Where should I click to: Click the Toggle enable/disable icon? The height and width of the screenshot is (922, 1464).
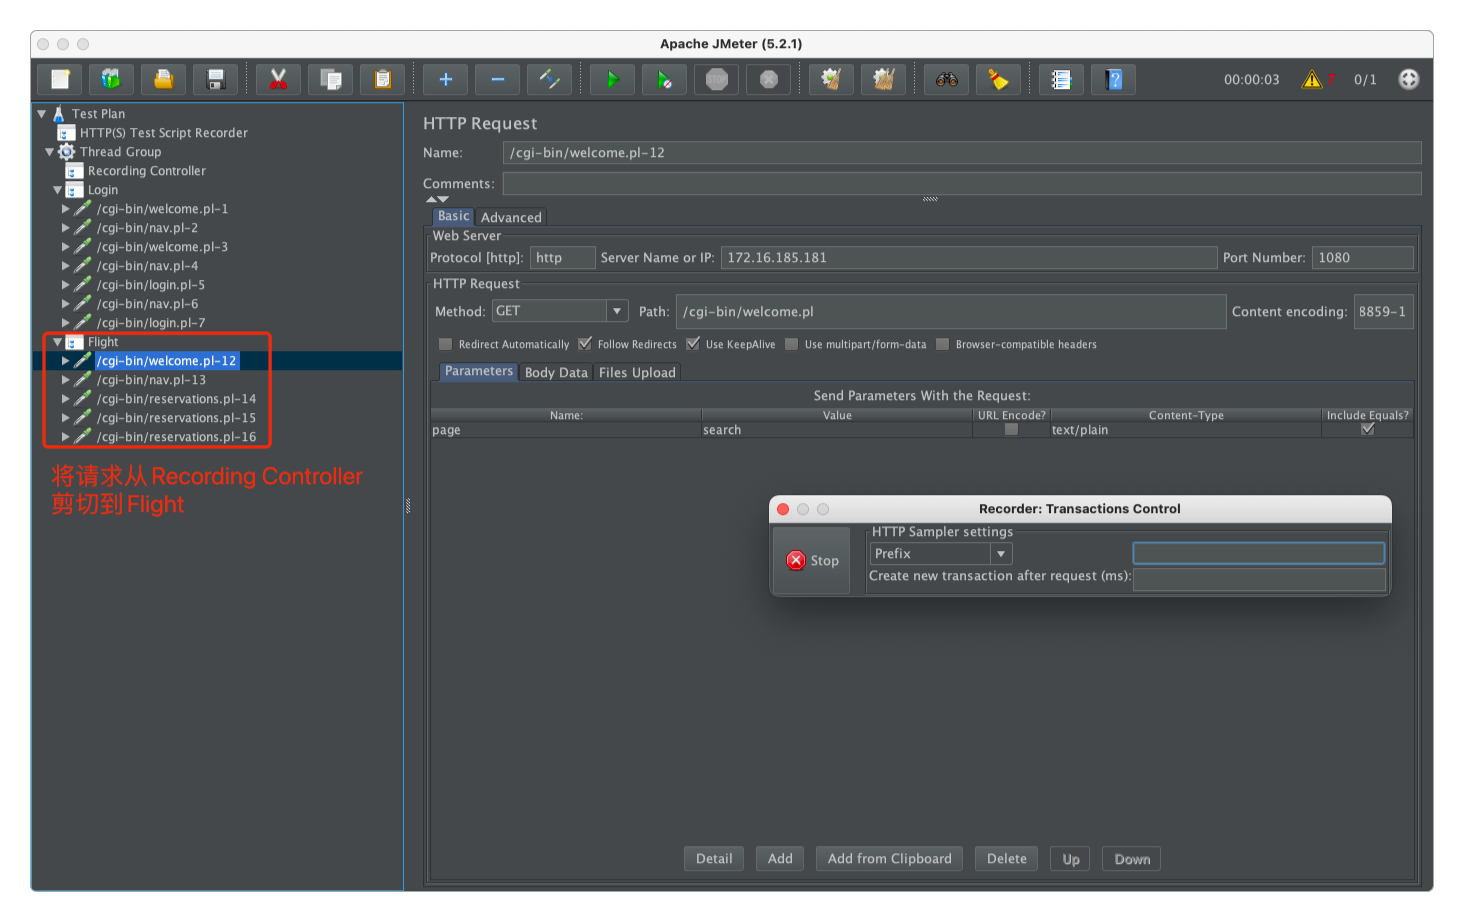[549, 79]
